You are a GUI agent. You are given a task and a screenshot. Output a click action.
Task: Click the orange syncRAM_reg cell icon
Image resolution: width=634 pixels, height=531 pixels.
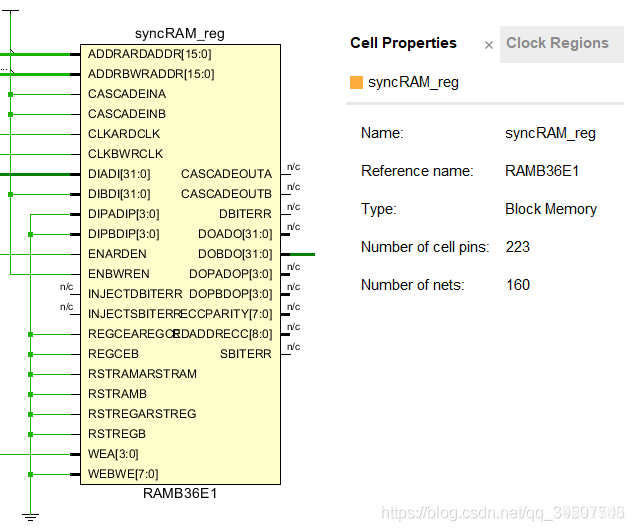tap(356, 83)
